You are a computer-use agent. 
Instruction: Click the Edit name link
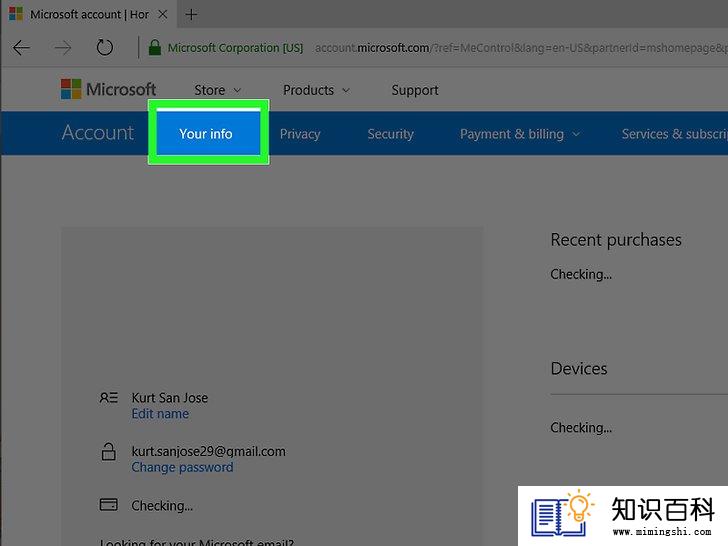(x=160, y=414)
